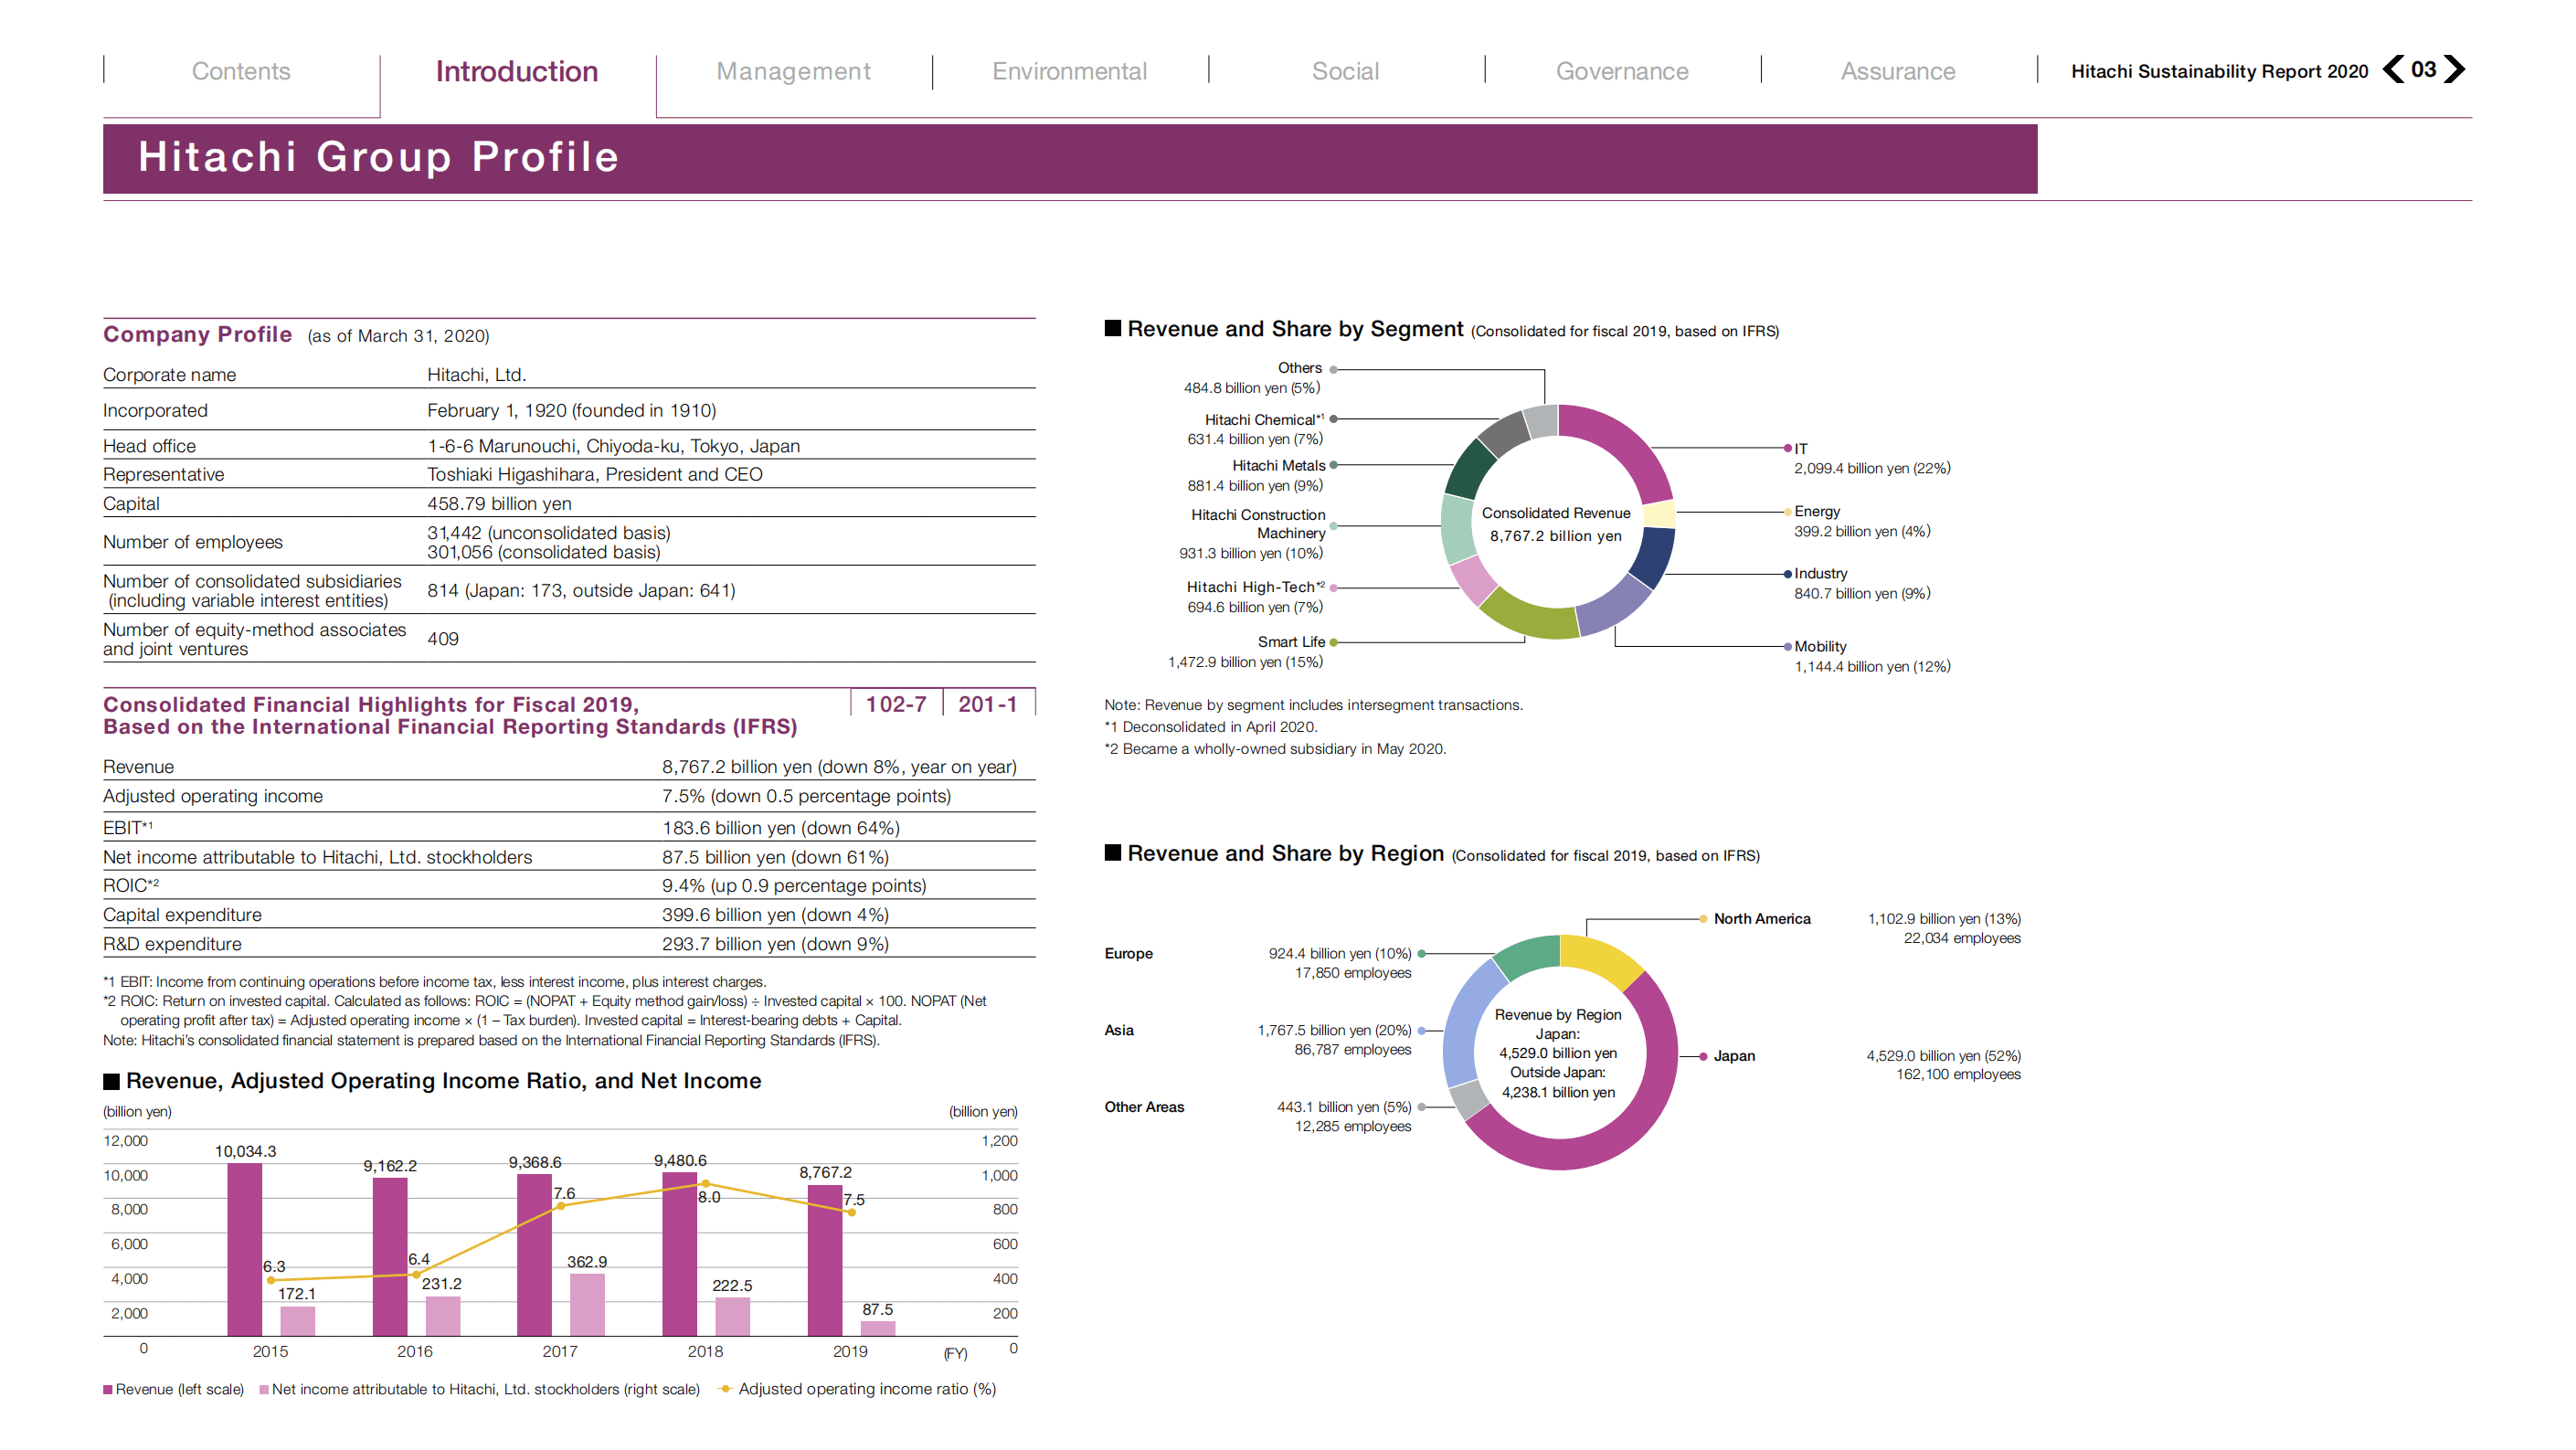
Task: Click the Revenue legend pink square
Action: (x=108, y=1389)
